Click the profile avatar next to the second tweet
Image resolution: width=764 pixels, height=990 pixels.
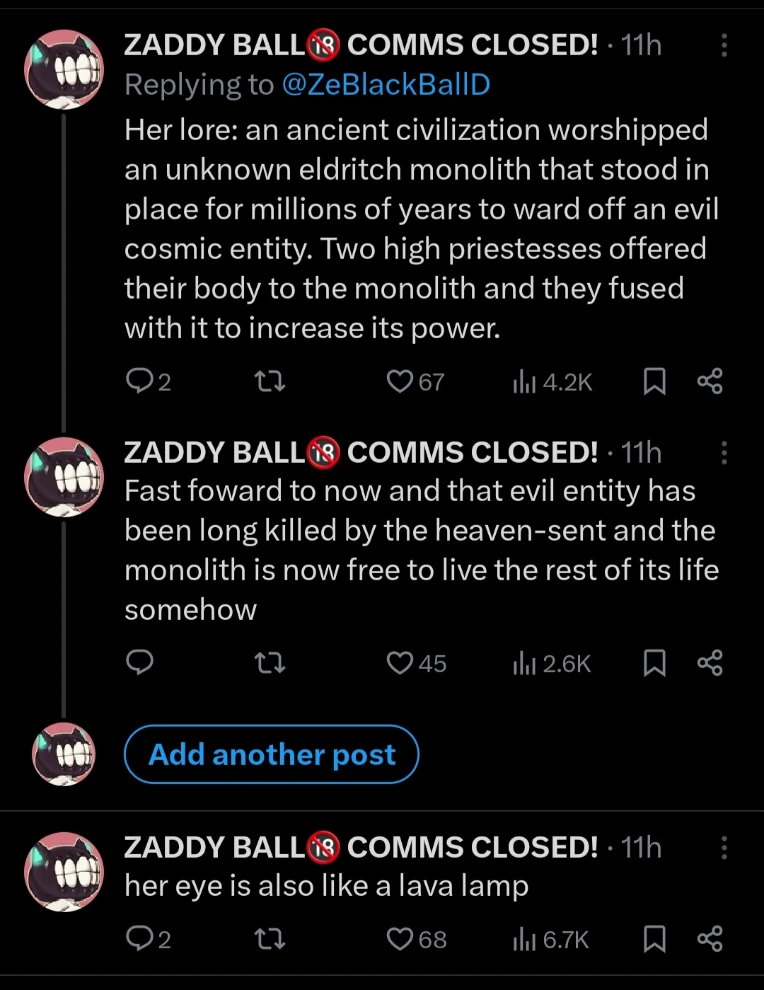[63, 477]
